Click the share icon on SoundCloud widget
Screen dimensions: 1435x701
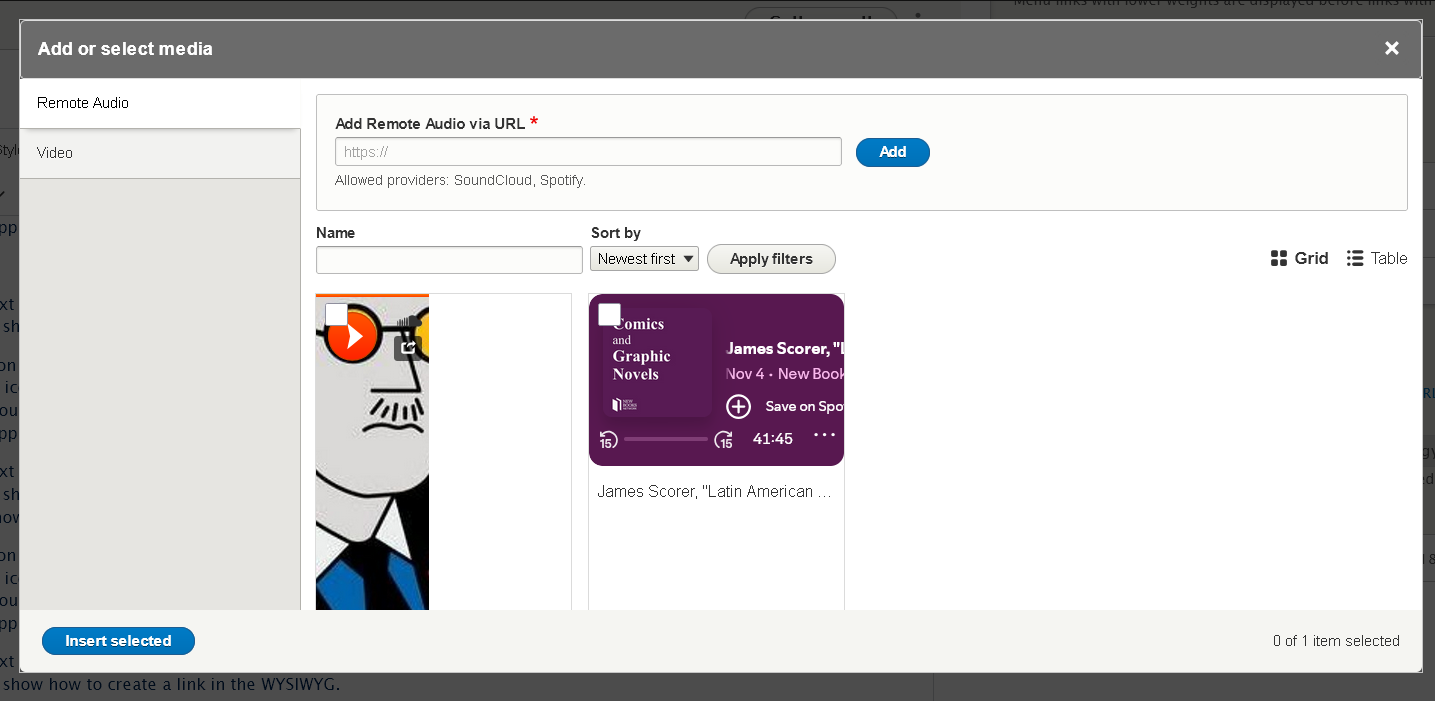tap(406, 348)
